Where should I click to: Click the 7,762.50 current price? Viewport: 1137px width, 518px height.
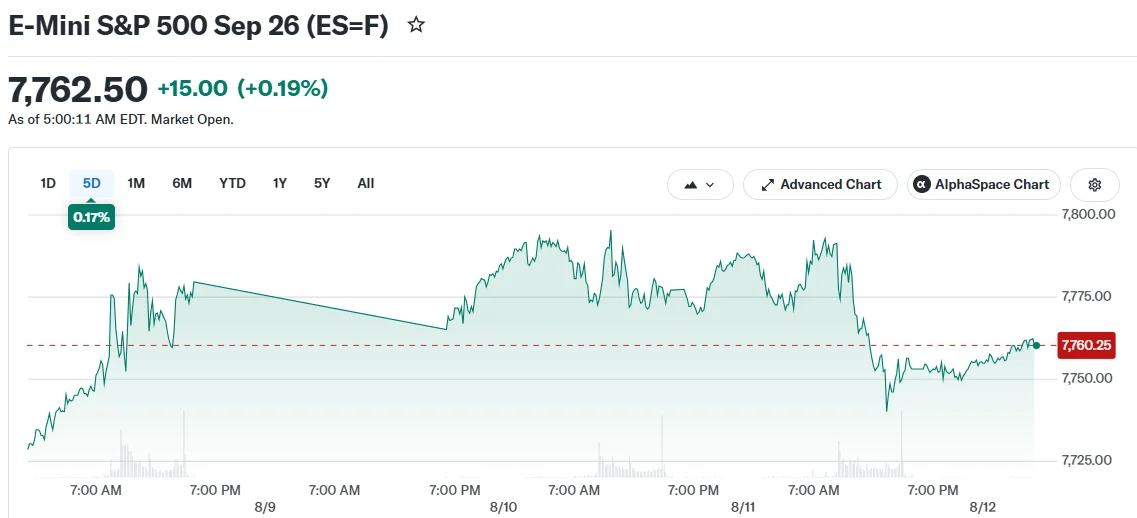point(78,89)
